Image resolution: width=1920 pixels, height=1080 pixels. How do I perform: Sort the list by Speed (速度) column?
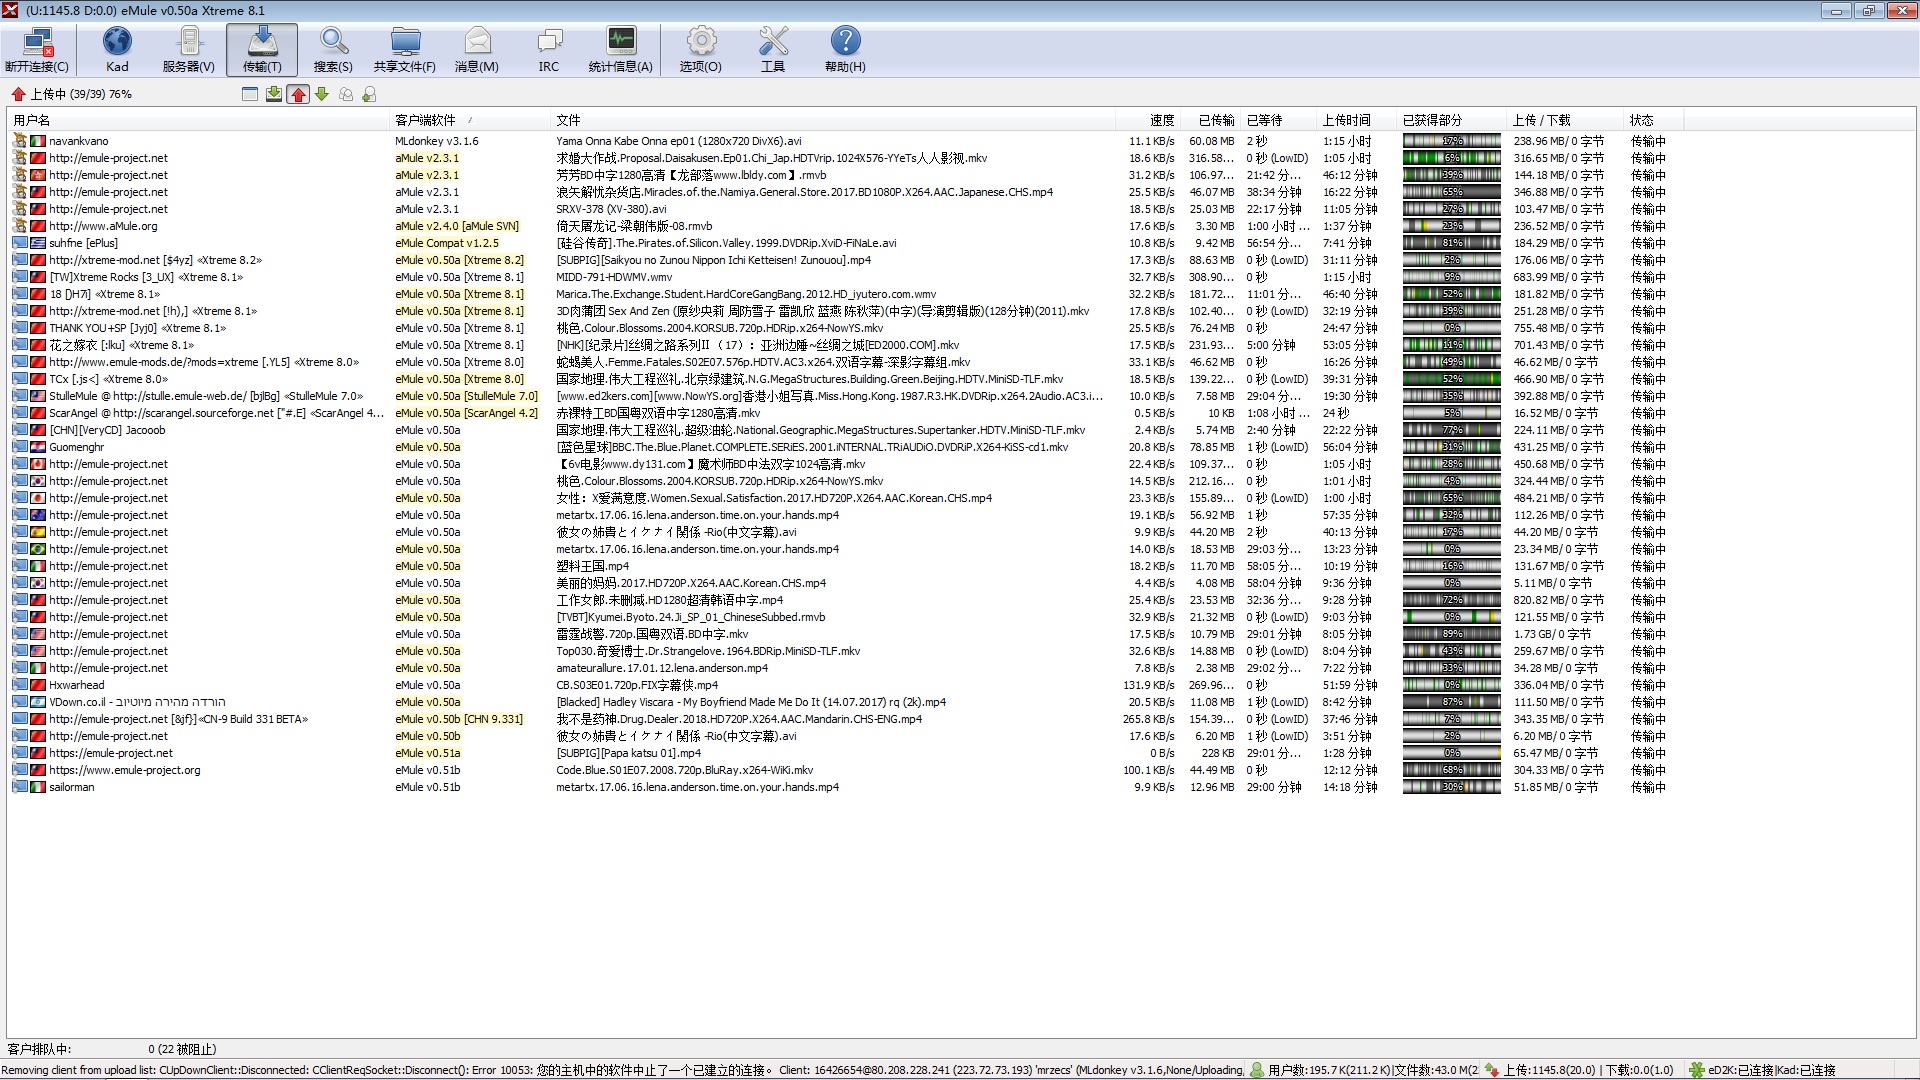tap(1161, 120)
